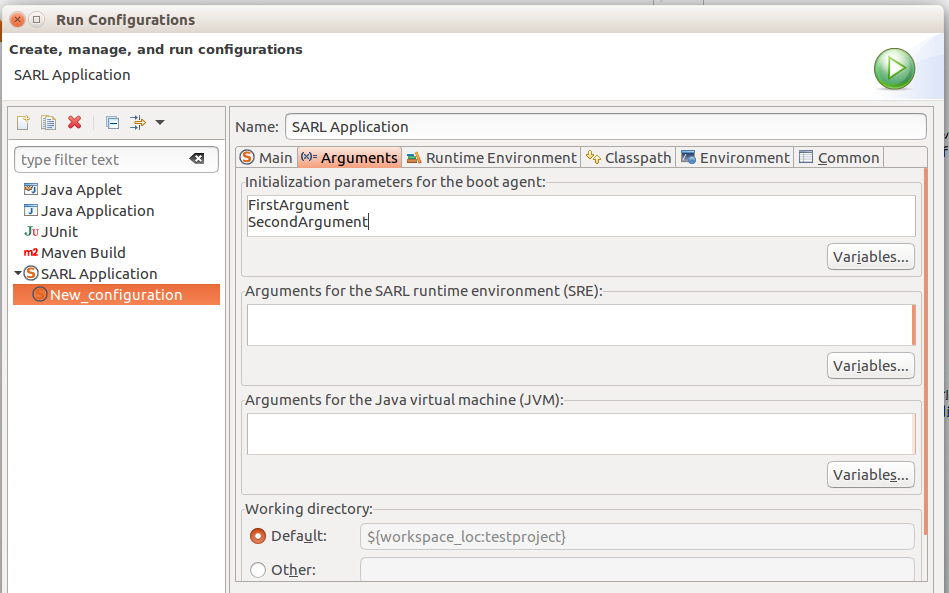The width and height of the screenshot is (949, 593).
Task: Click the Other working directory path field
Action: (x=637, y=570)
